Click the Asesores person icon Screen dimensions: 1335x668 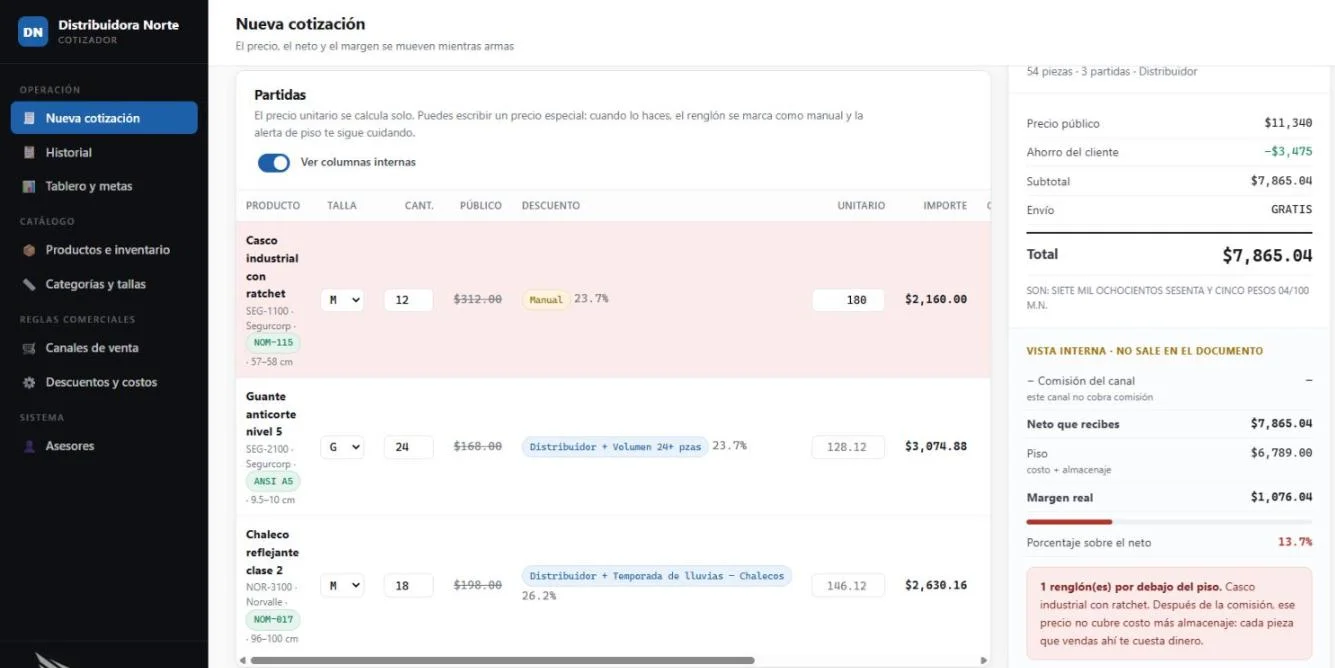tap(29, 446)
